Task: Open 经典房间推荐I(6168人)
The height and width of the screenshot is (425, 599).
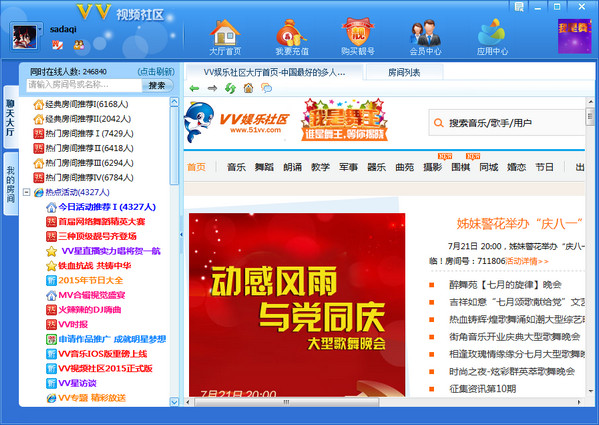Action: click(81, 104)
